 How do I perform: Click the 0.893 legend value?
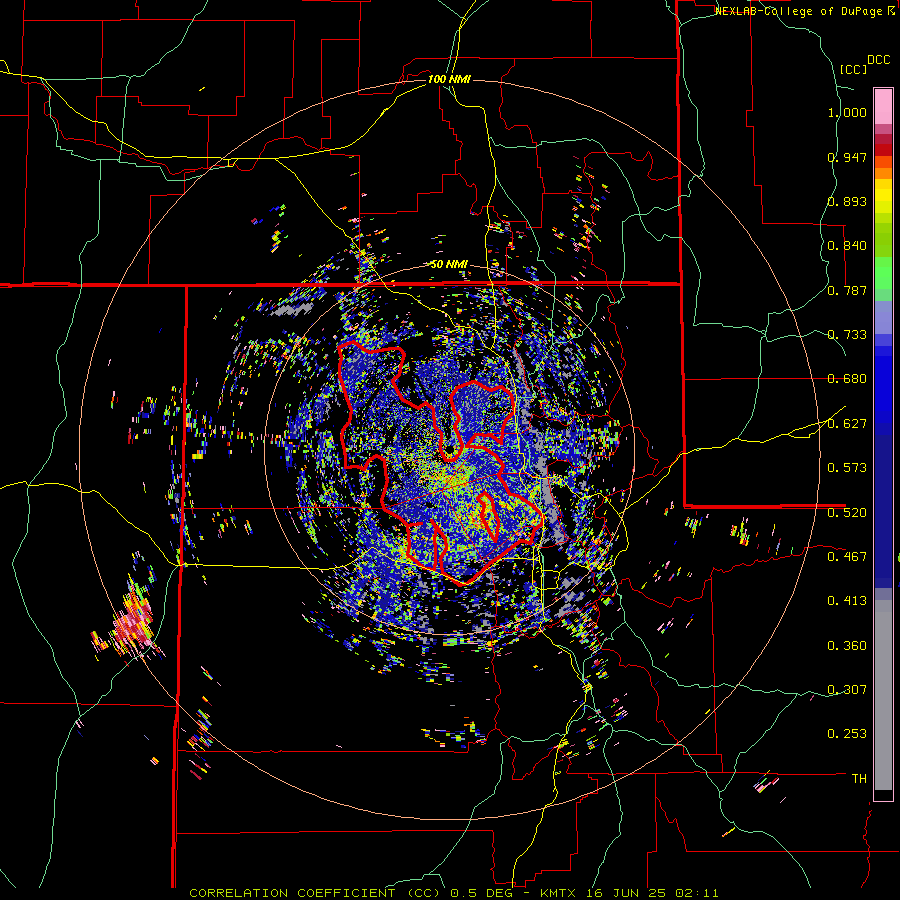tap(847, 201)
